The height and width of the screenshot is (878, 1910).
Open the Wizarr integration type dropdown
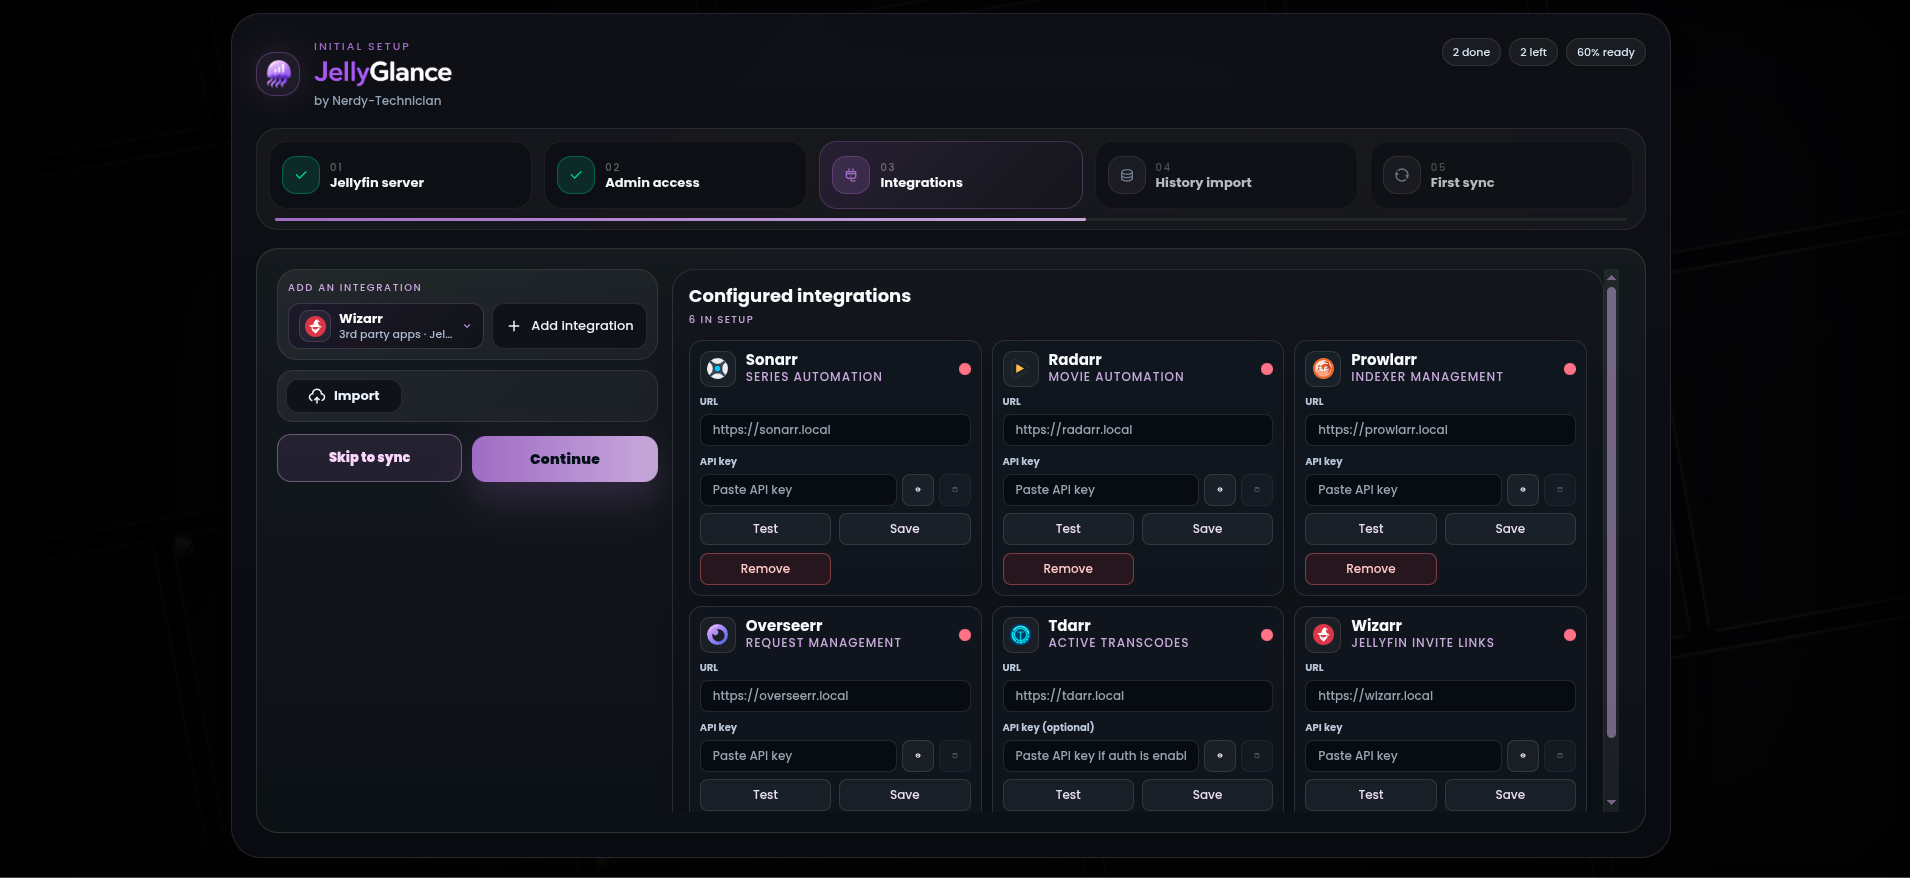click(386, 326)
